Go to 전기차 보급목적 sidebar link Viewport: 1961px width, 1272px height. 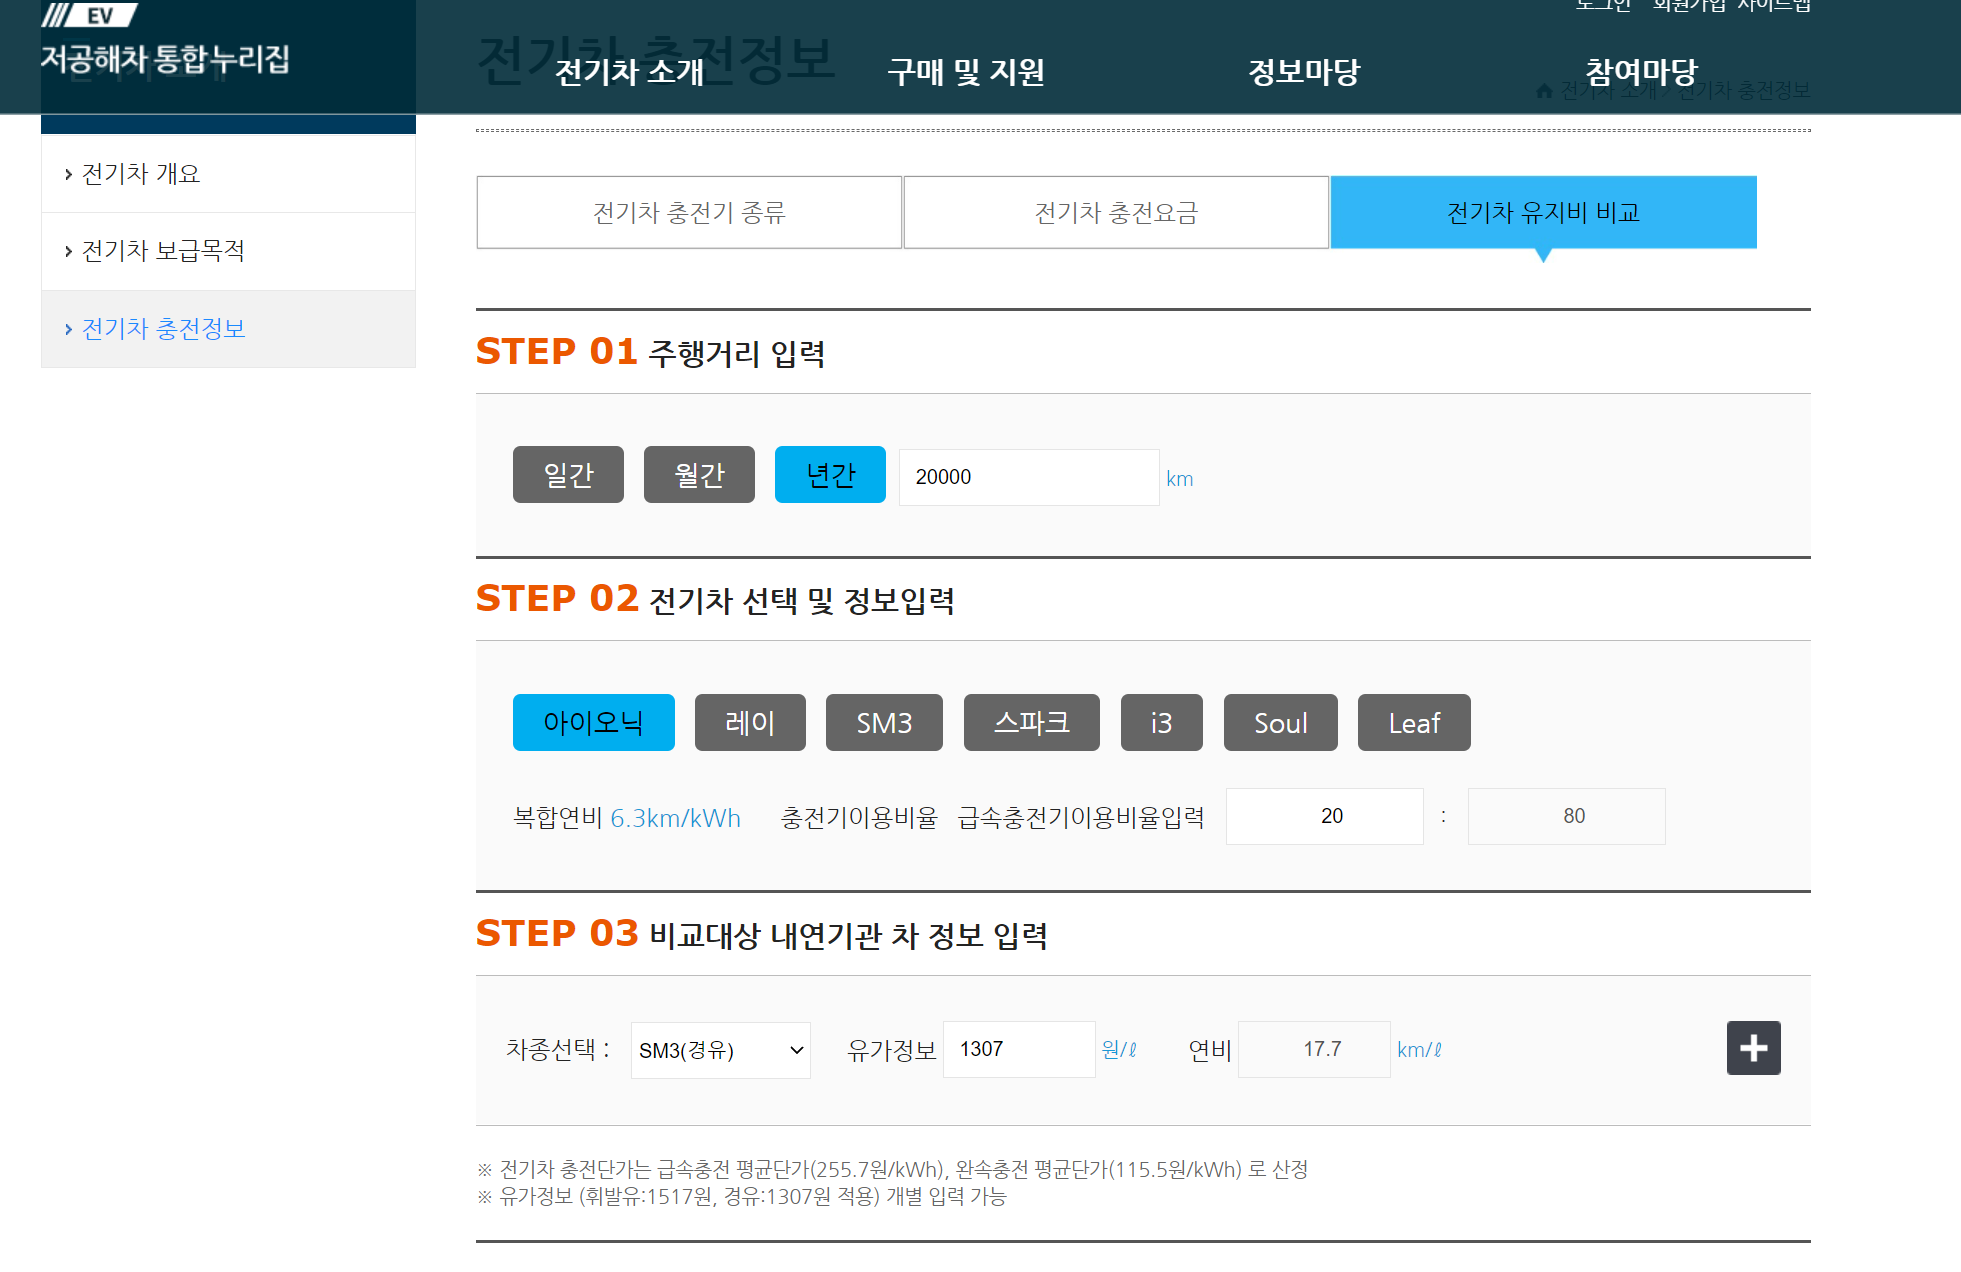pos(163,251)
